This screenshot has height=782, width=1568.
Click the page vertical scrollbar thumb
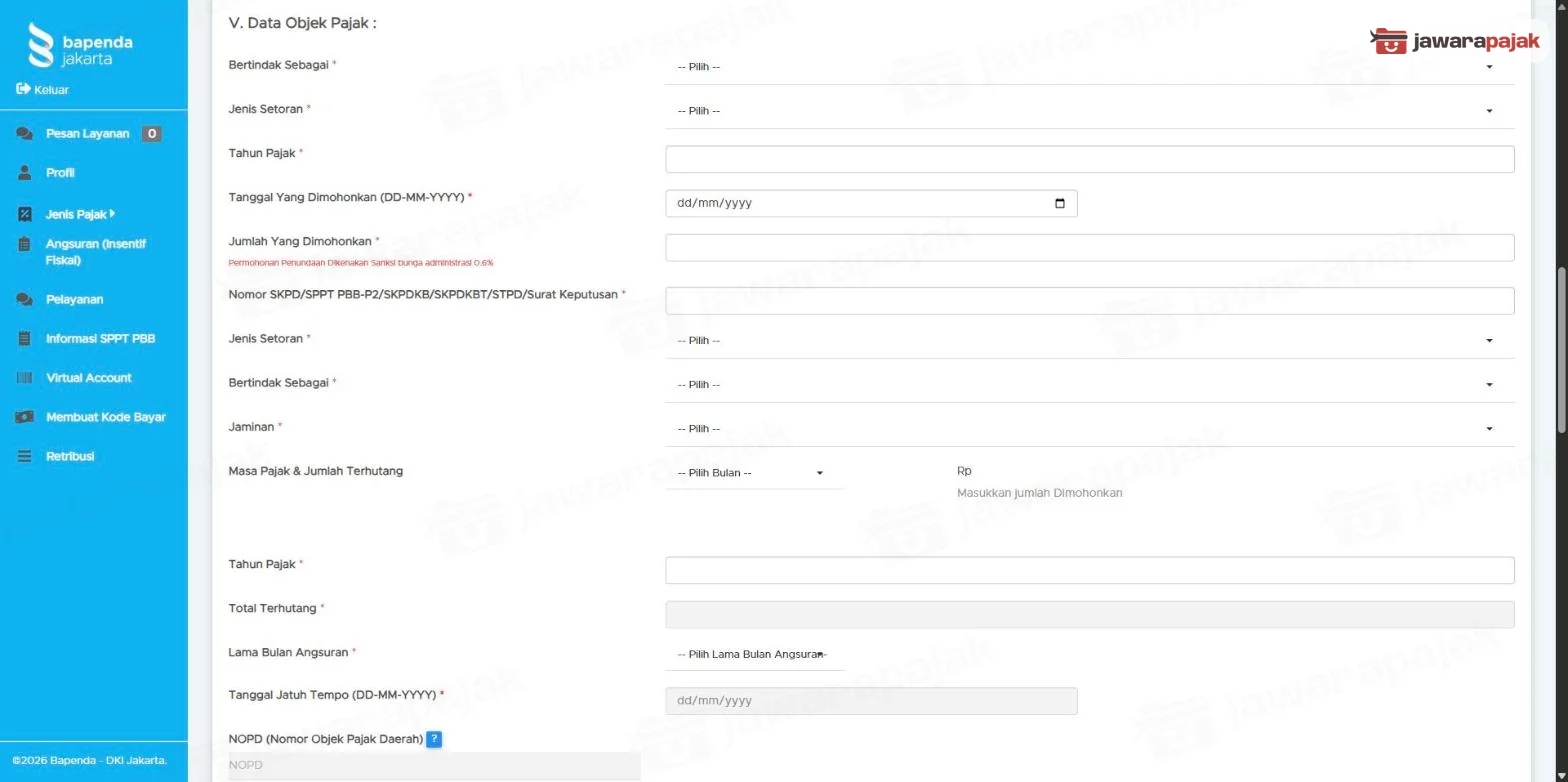click(x=1561, y=350)
